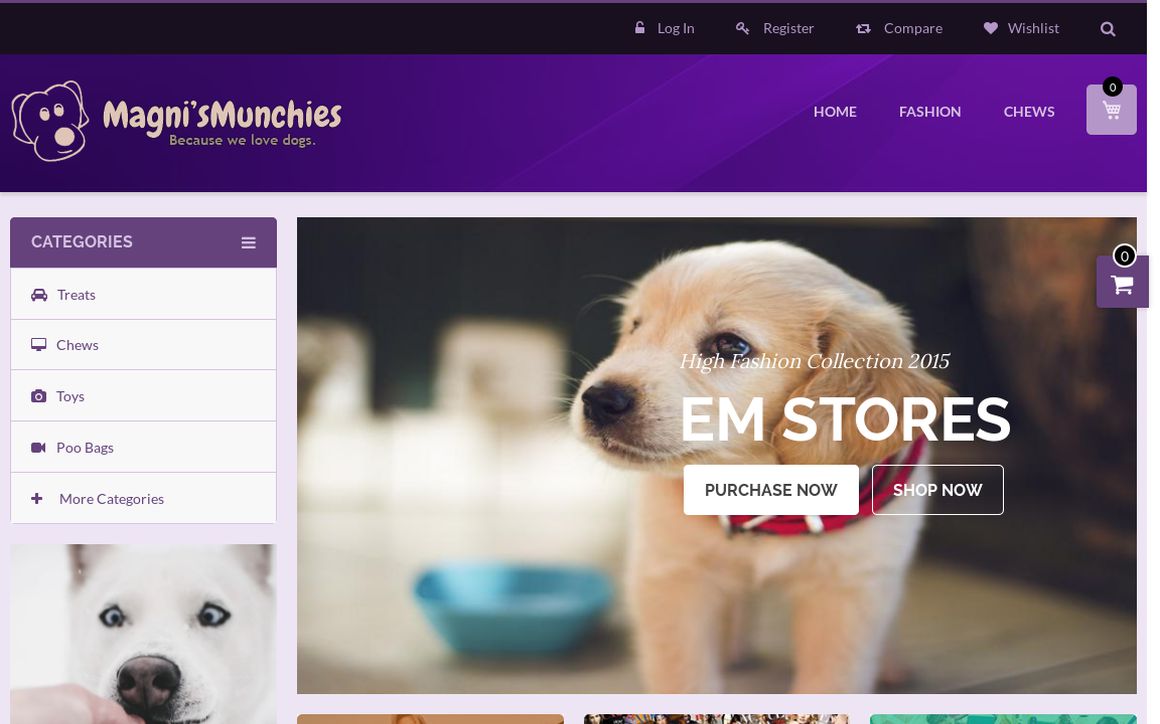Image resolution: width=1160 pixels, height=724 pixels.
Task: Click the search magnifier icon
Action: [1107, 29]
